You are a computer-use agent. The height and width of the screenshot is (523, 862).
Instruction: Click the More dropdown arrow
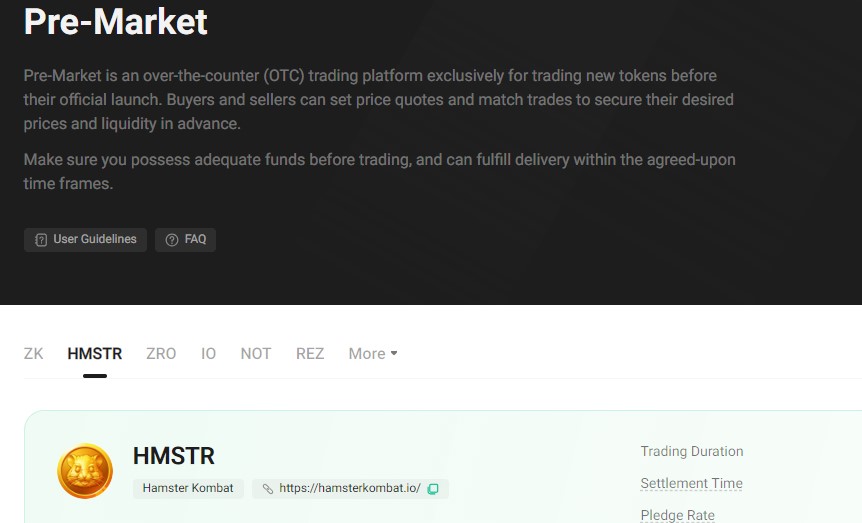pos(394,353)
